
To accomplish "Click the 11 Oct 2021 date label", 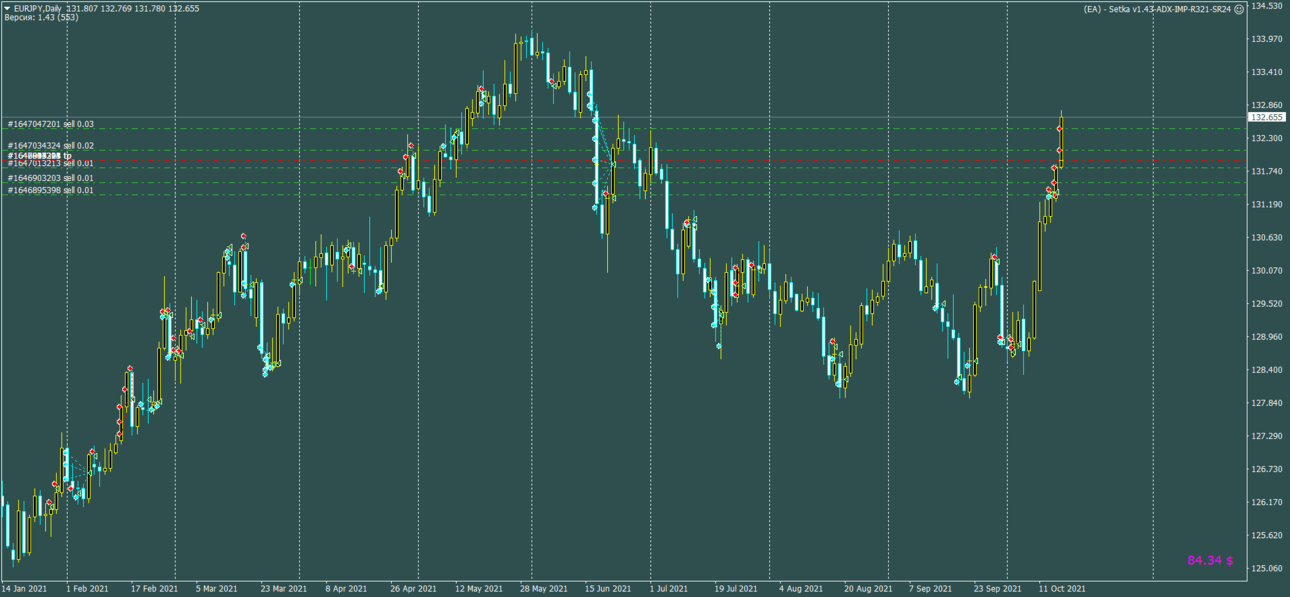I will (x=1062, y=589).
